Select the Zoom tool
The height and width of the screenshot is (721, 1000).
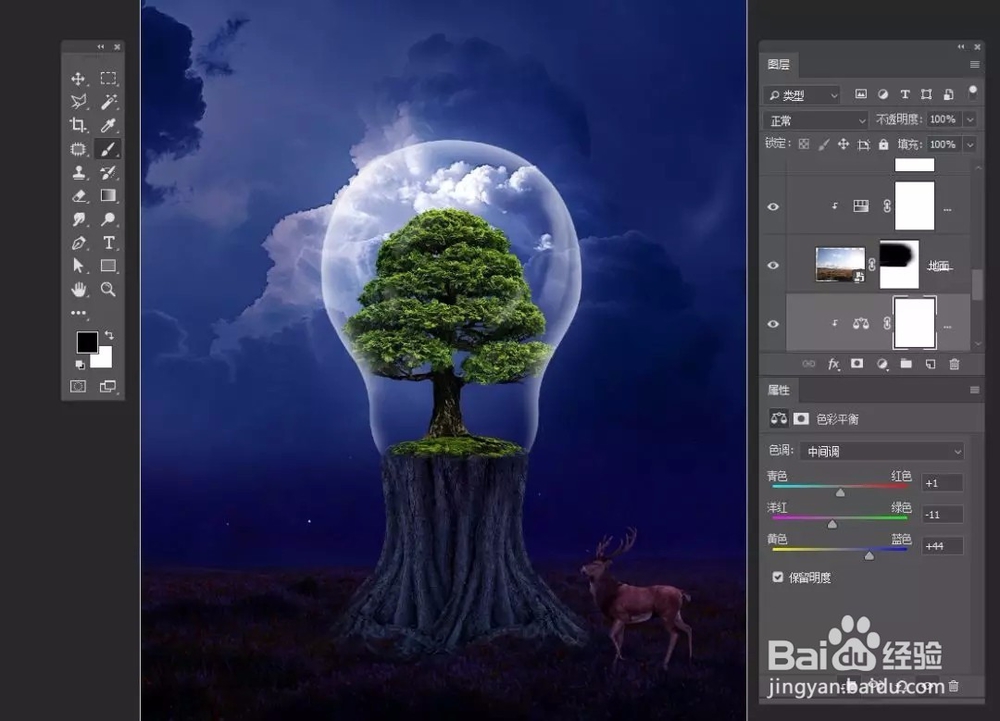point(108,289)
